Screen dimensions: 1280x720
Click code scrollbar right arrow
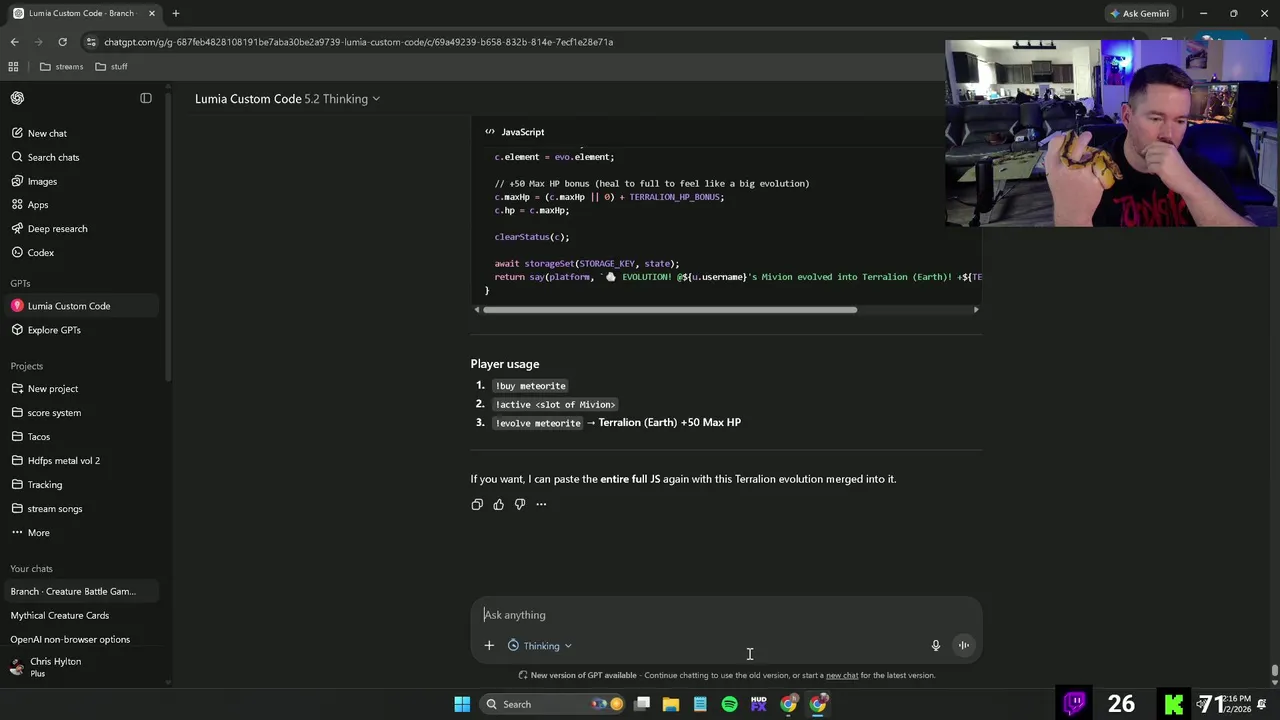click(976, 310)
